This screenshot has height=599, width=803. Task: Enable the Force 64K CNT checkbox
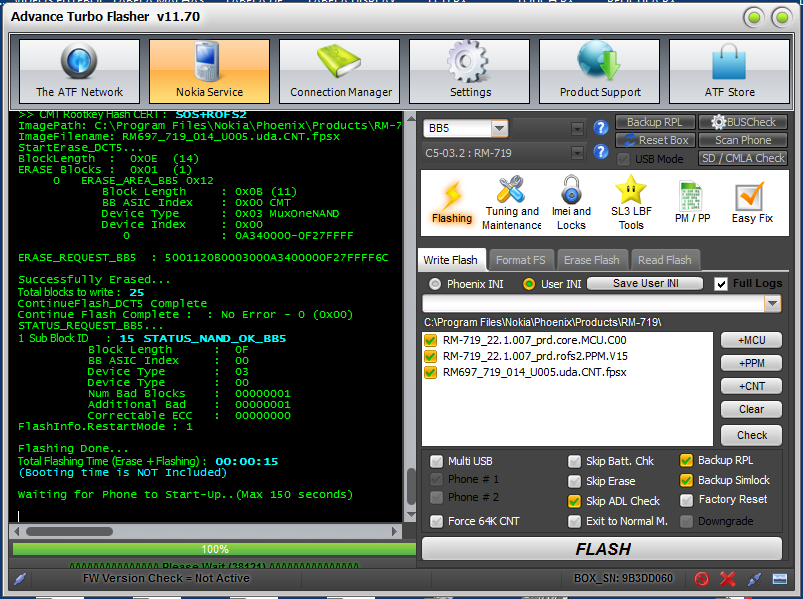click(436, 521)
